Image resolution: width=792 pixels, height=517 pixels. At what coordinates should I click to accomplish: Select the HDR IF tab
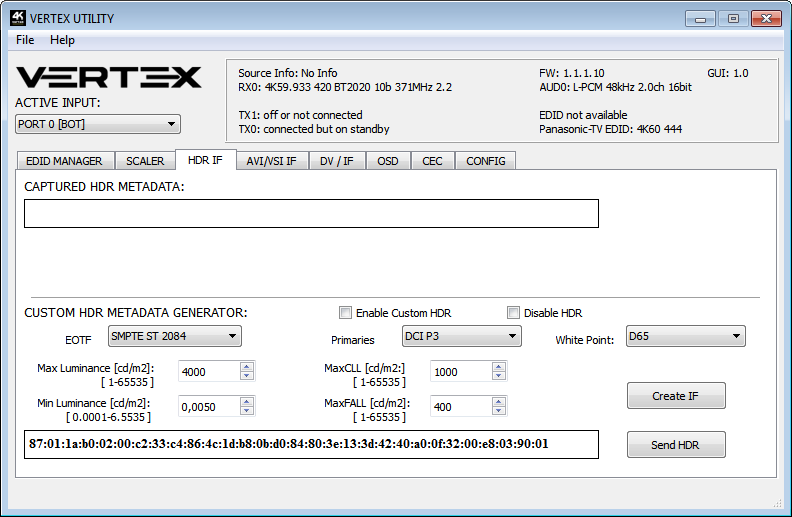coord(205,160)
